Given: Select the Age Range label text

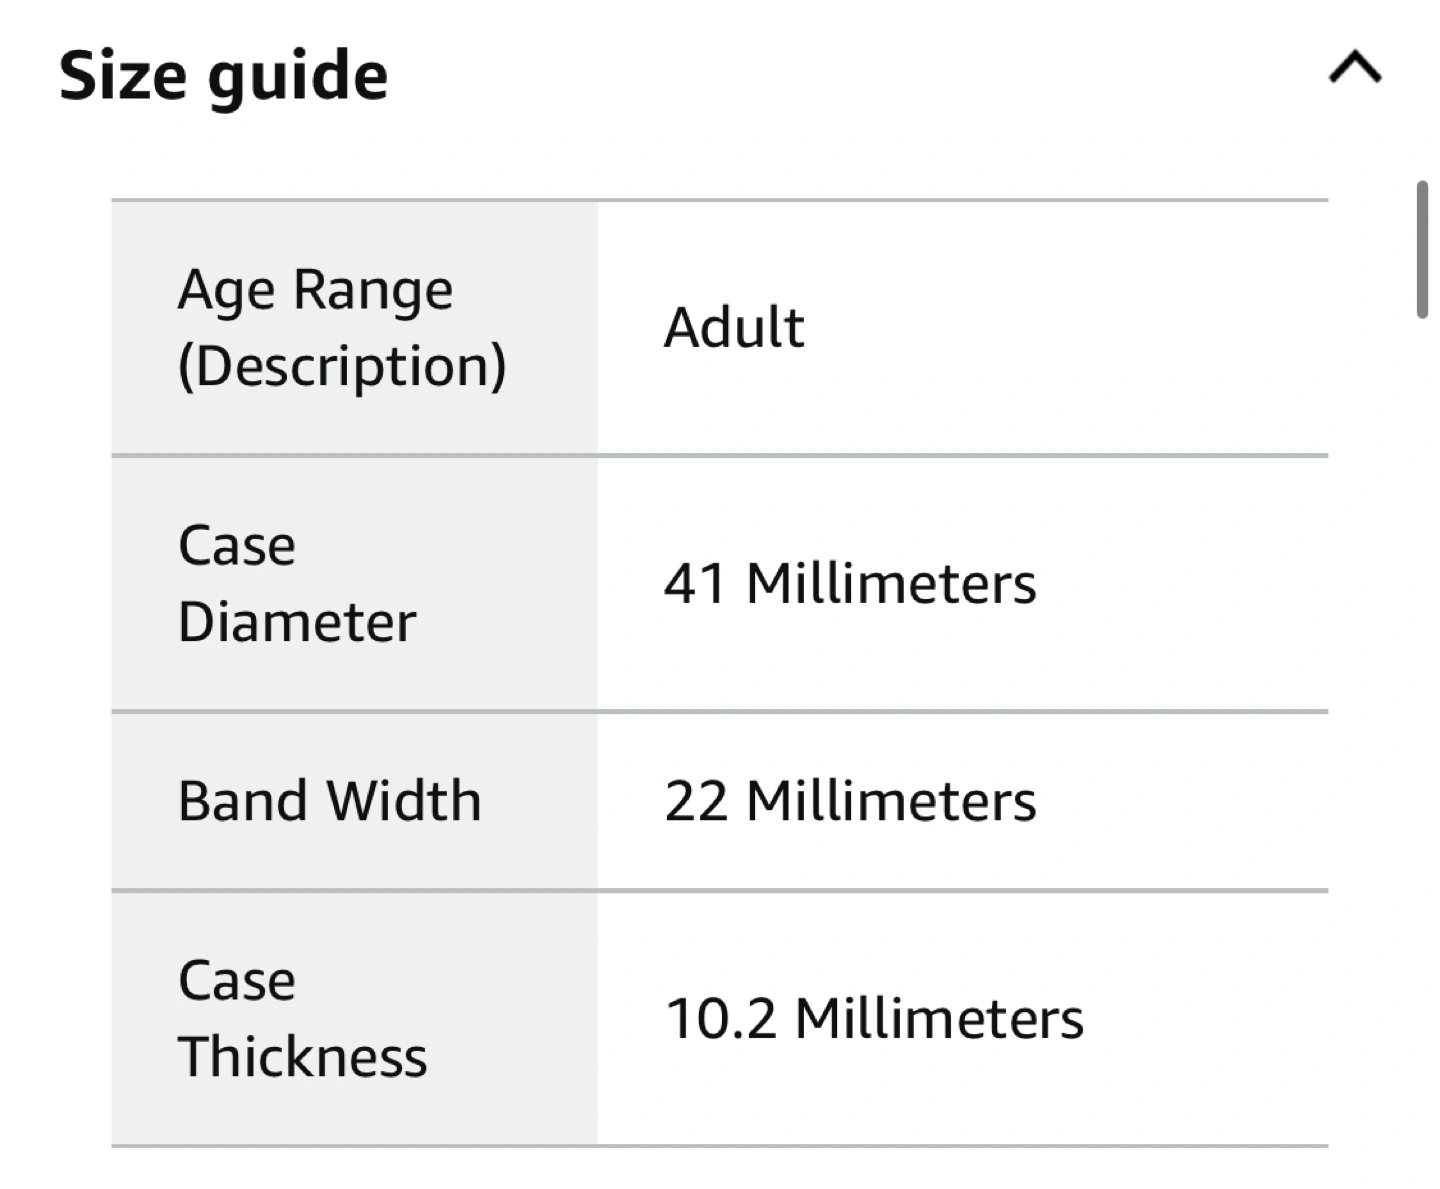Looking at the screenshot, I should 315,290.
